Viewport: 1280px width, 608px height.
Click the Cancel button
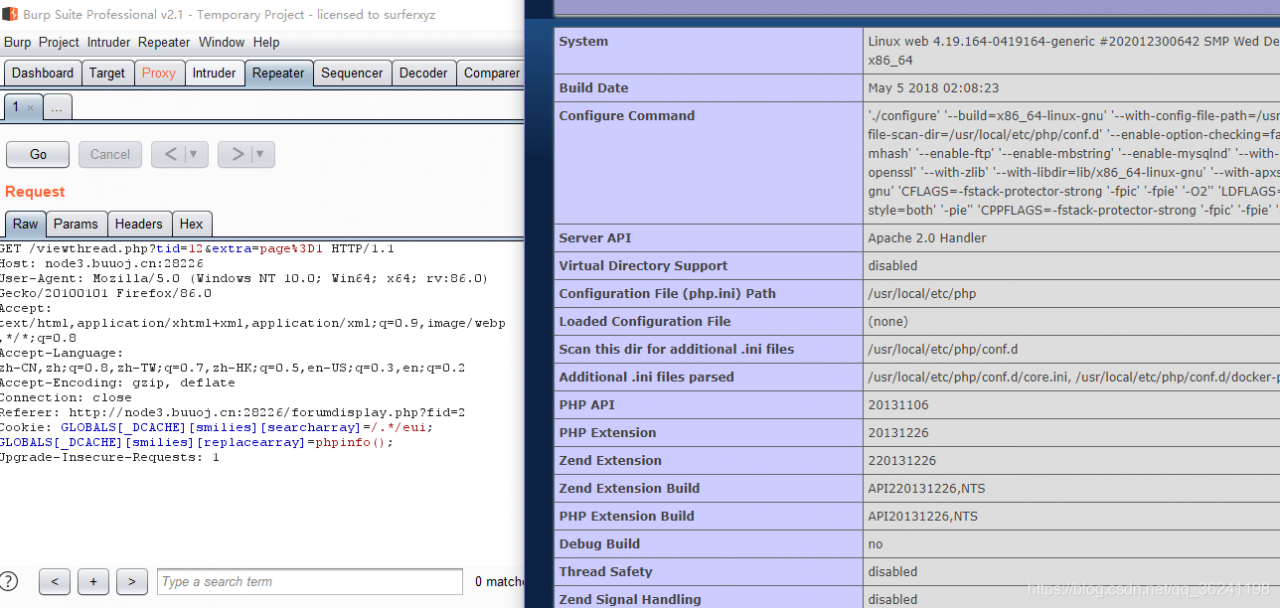[110, 154]
